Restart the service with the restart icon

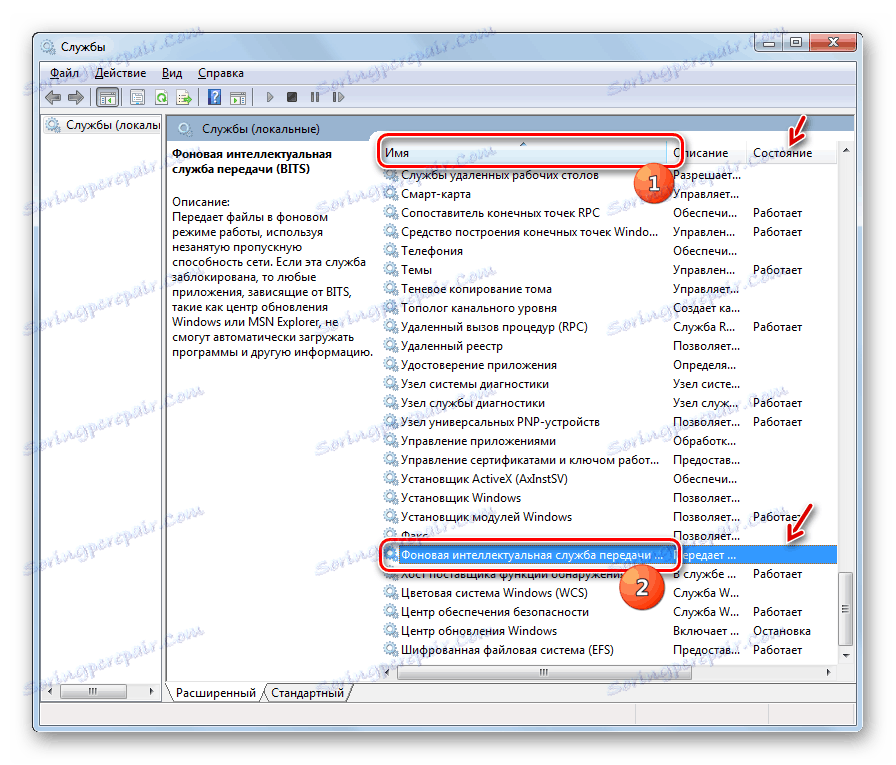click(338, 97)
